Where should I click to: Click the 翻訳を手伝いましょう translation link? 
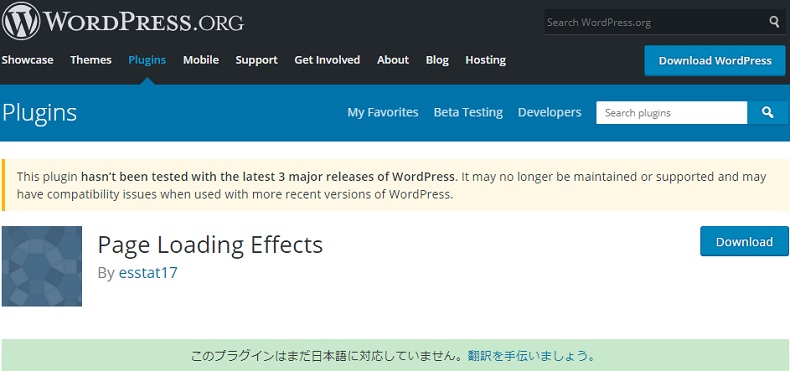pos(531,356)
